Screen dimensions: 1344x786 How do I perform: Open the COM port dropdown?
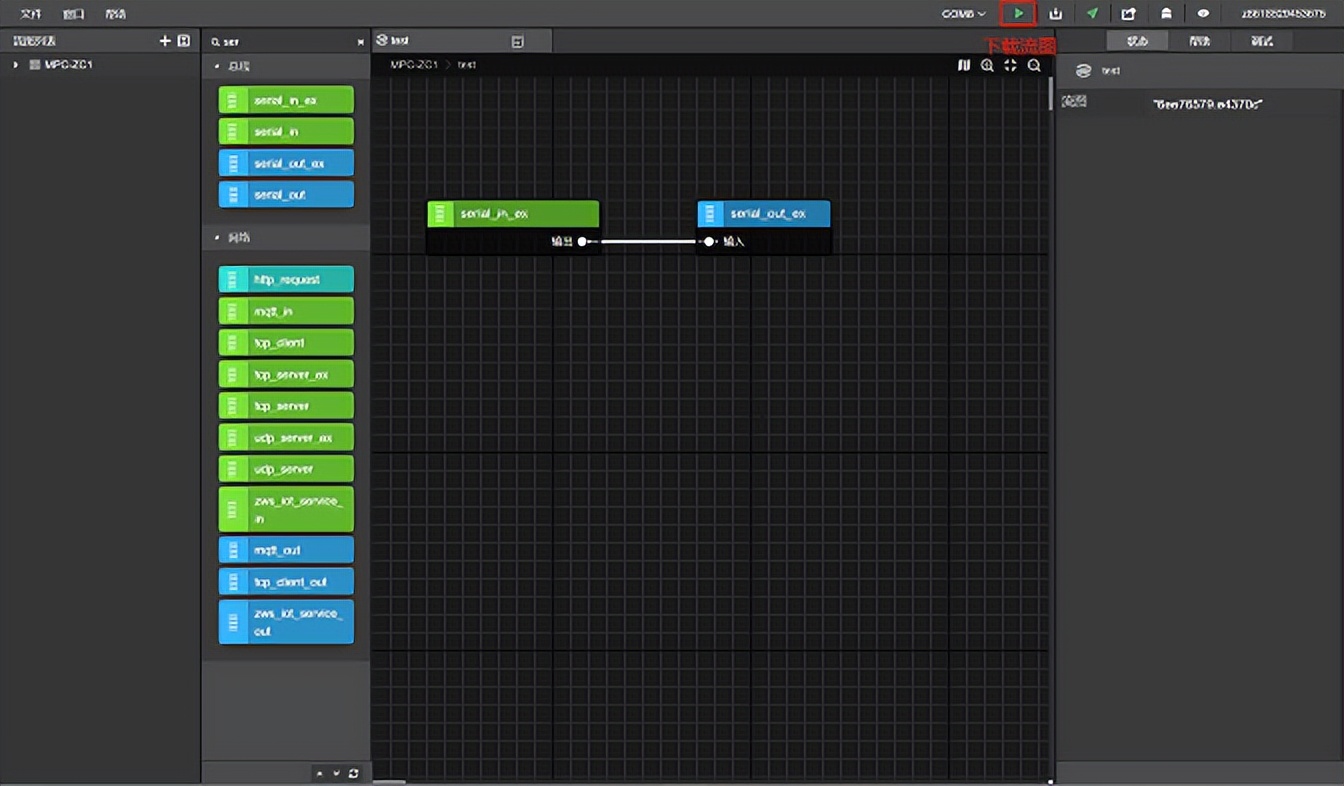coord(963,14)
